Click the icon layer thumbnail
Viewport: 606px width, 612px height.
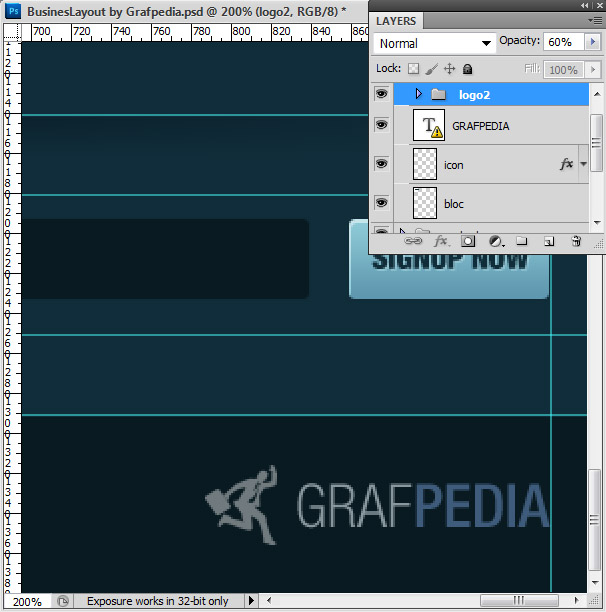pyautogui.click(x=425, y=164)
